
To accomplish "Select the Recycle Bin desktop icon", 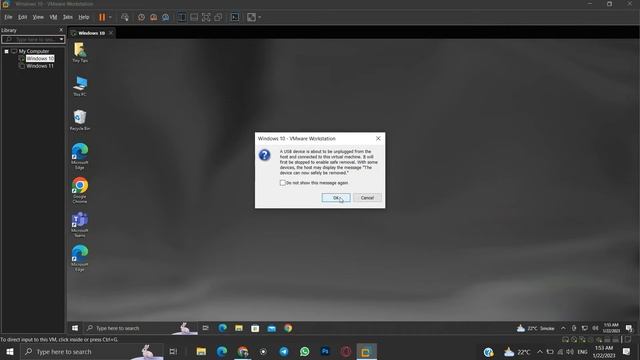I will [x=80, y=120].
